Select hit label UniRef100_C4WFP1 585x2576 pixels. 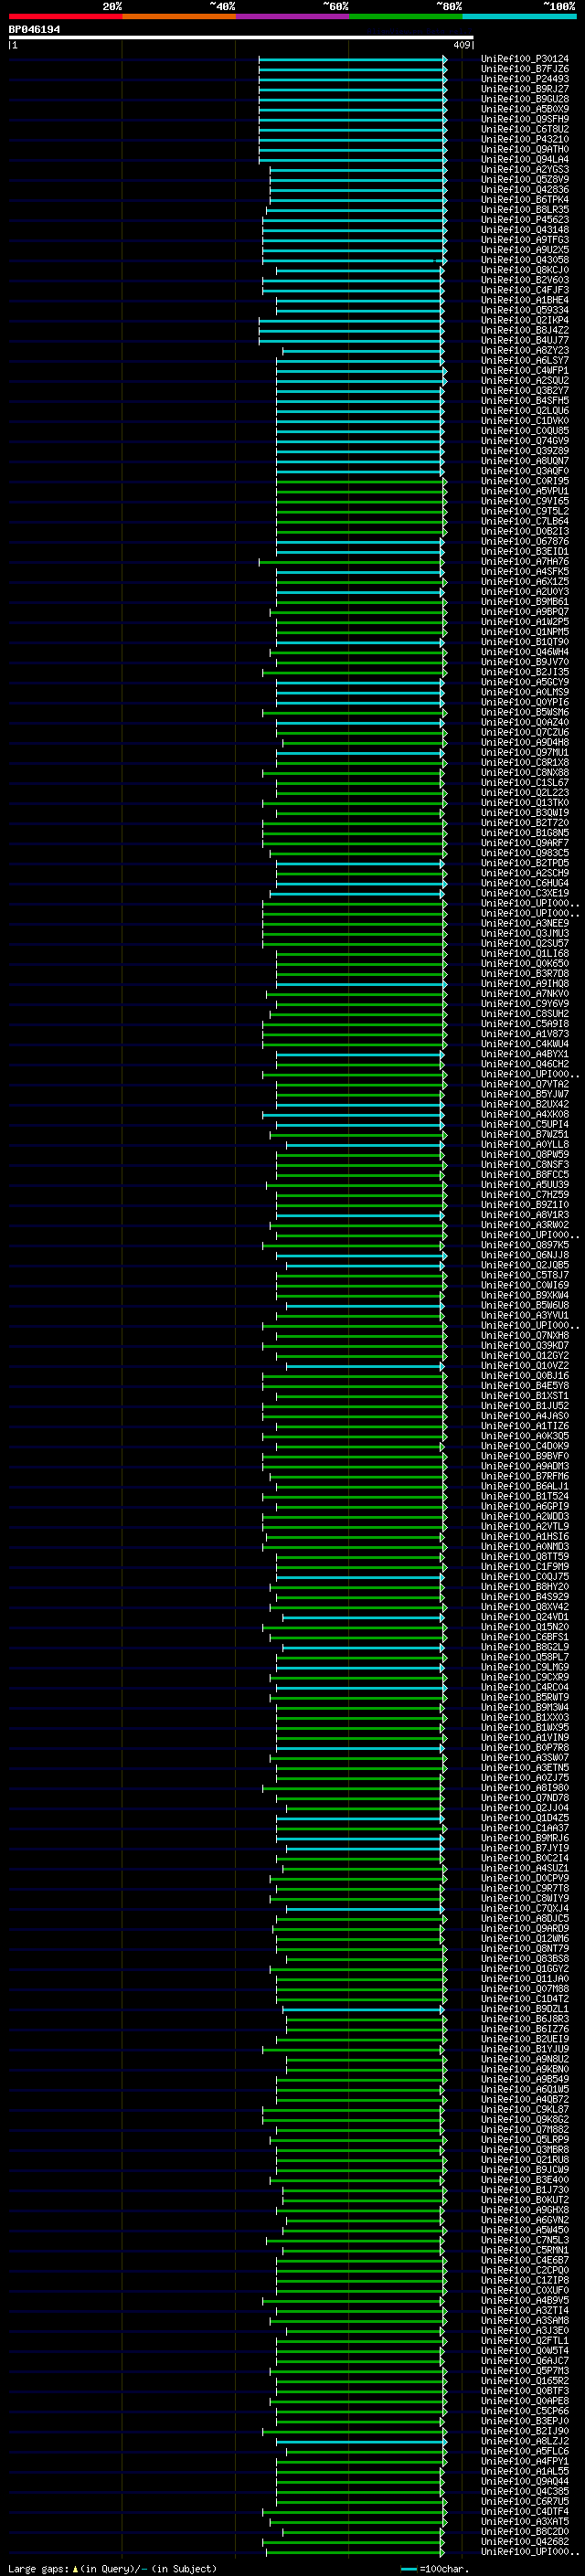pyautogui.click(x=524, y=371)
